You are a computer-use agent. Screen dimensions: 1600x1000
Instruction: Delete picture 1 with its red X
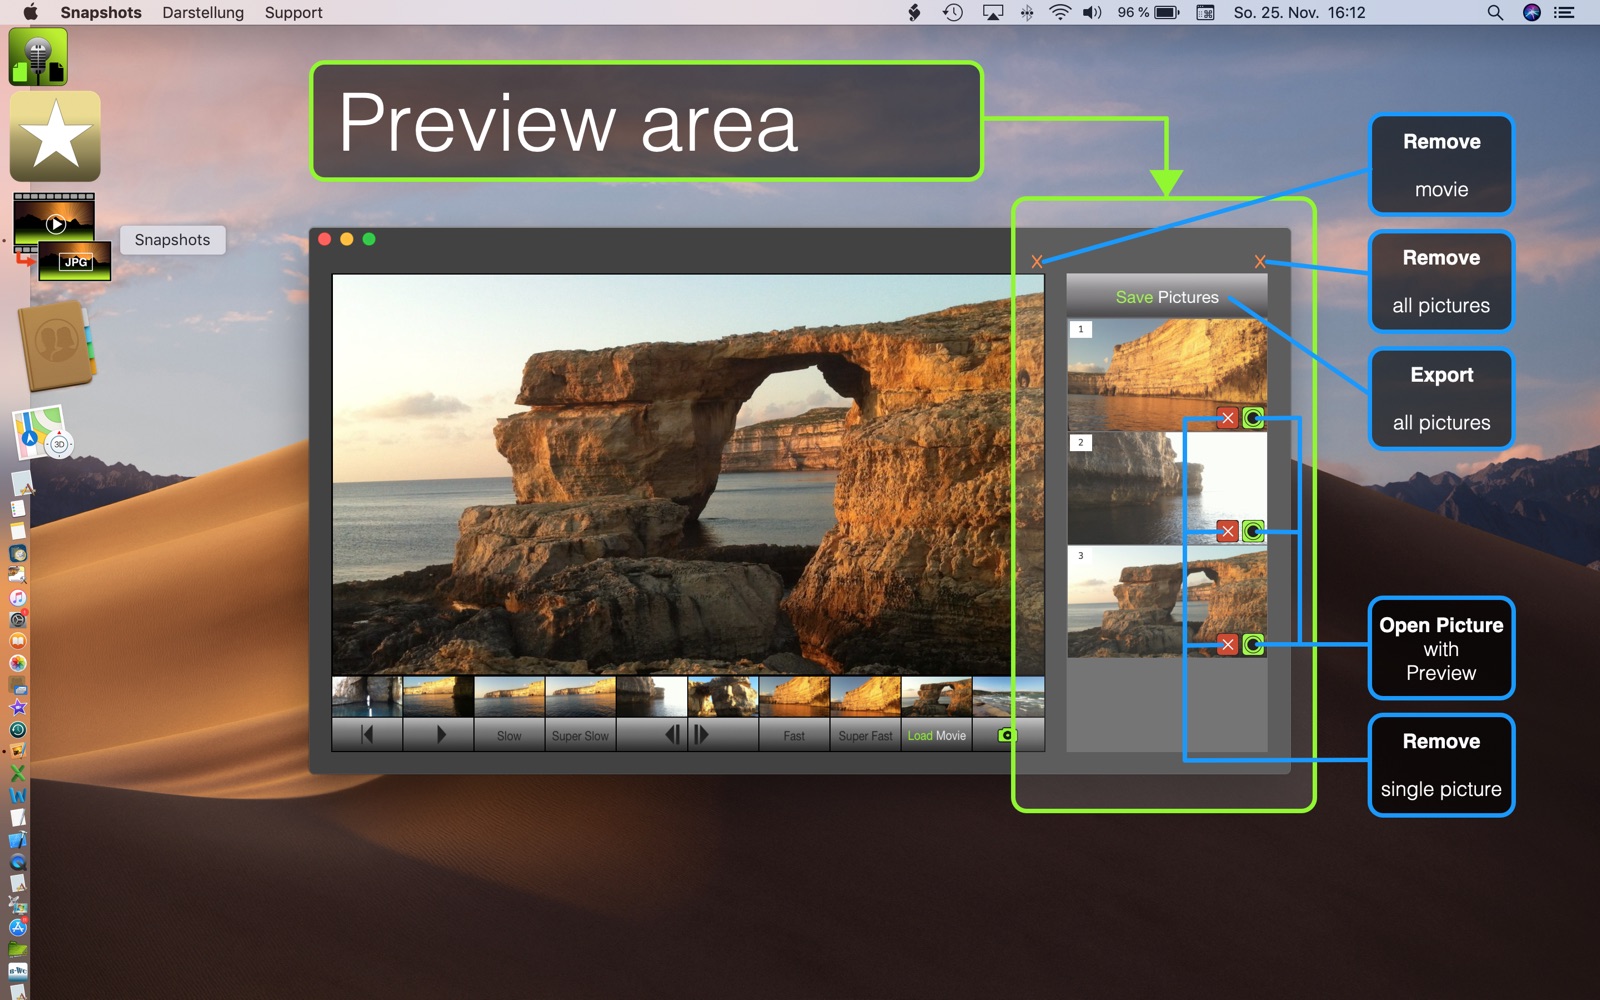click(1228, 418)
